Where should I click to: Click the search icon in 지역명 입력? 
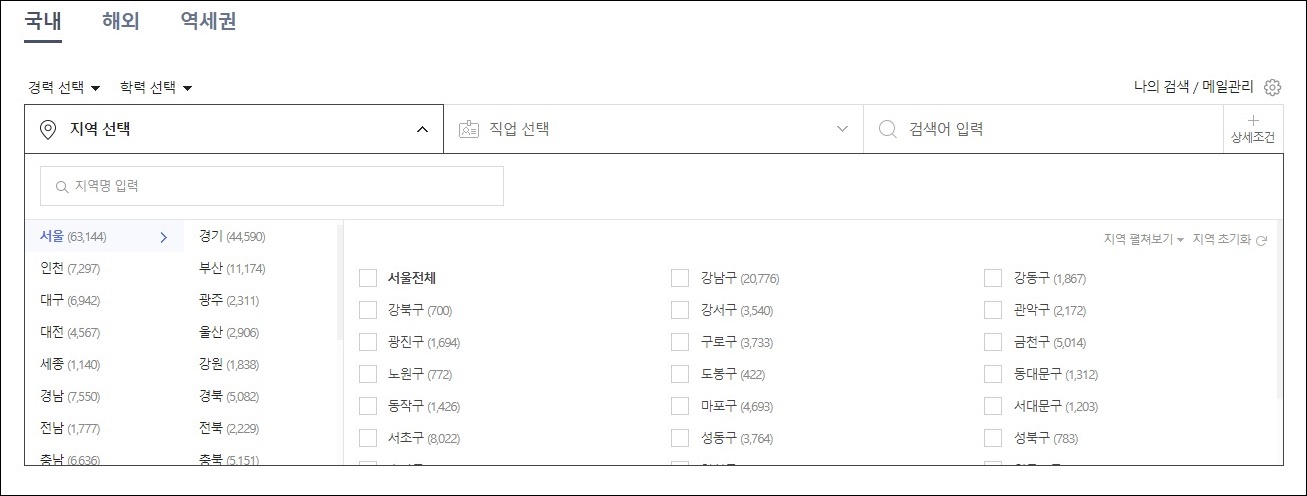pos(62,186)
